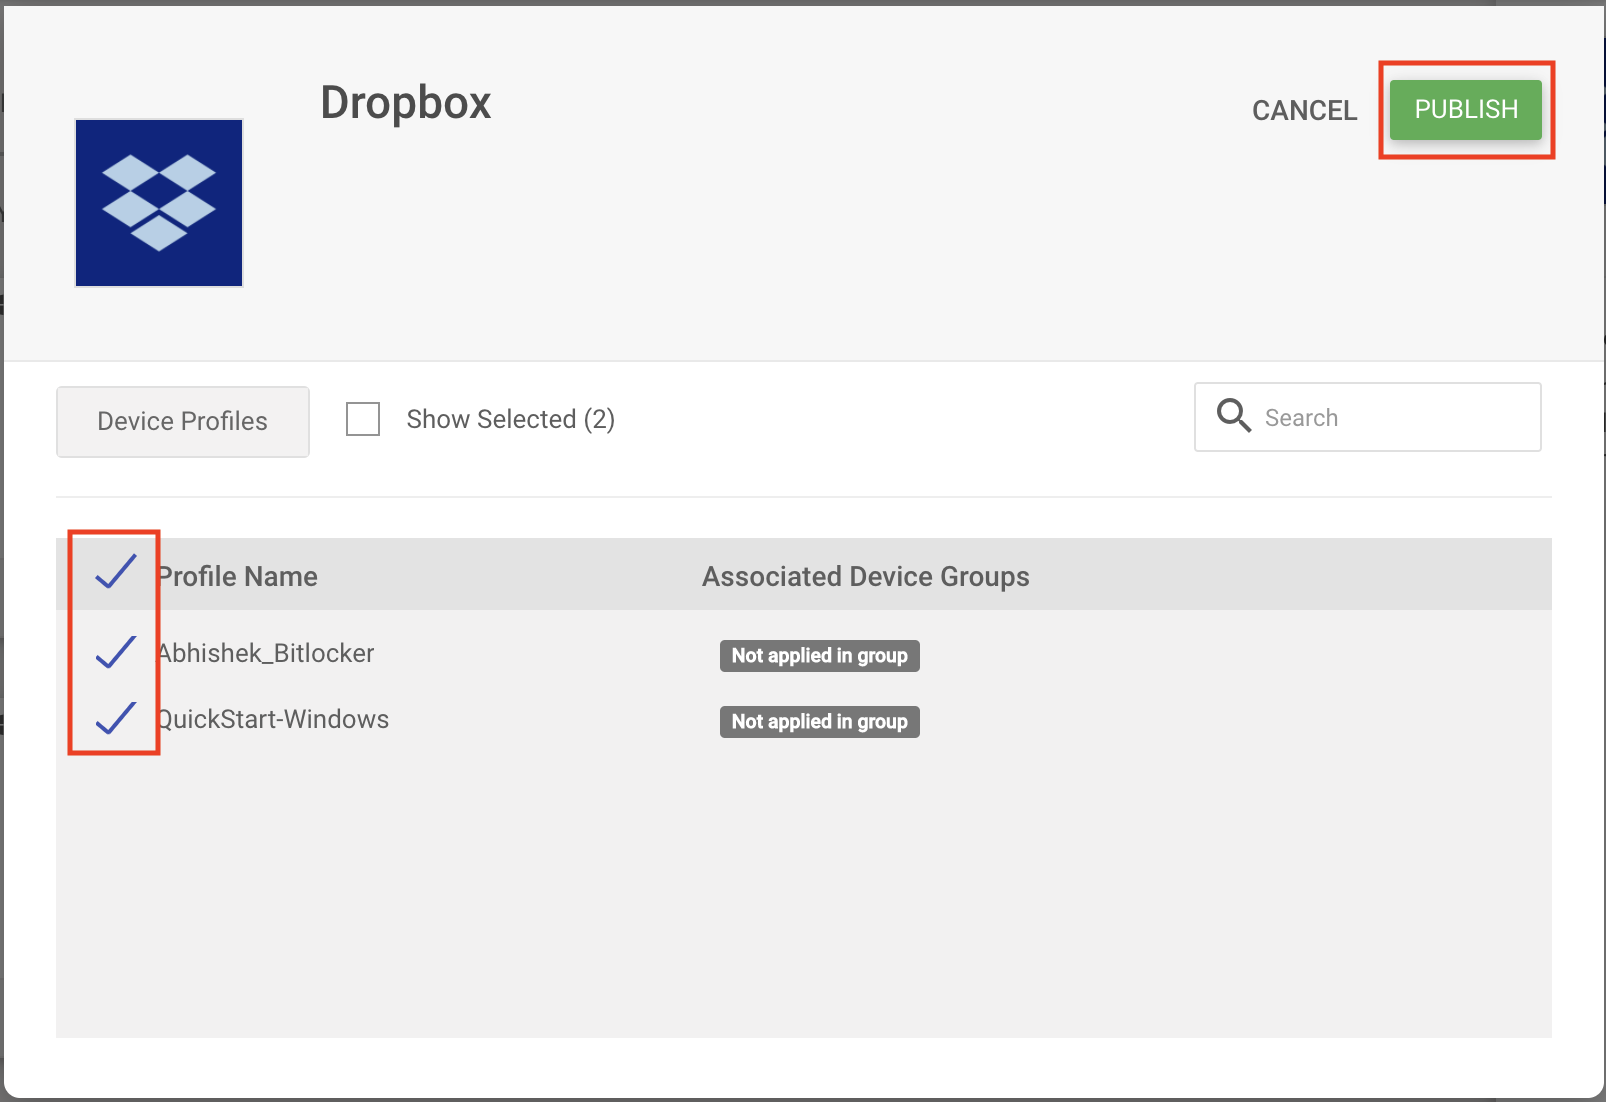Toggle the Show Selected (2) checkbox
The image size is (1606, 1102).
[x=363, y=419]
